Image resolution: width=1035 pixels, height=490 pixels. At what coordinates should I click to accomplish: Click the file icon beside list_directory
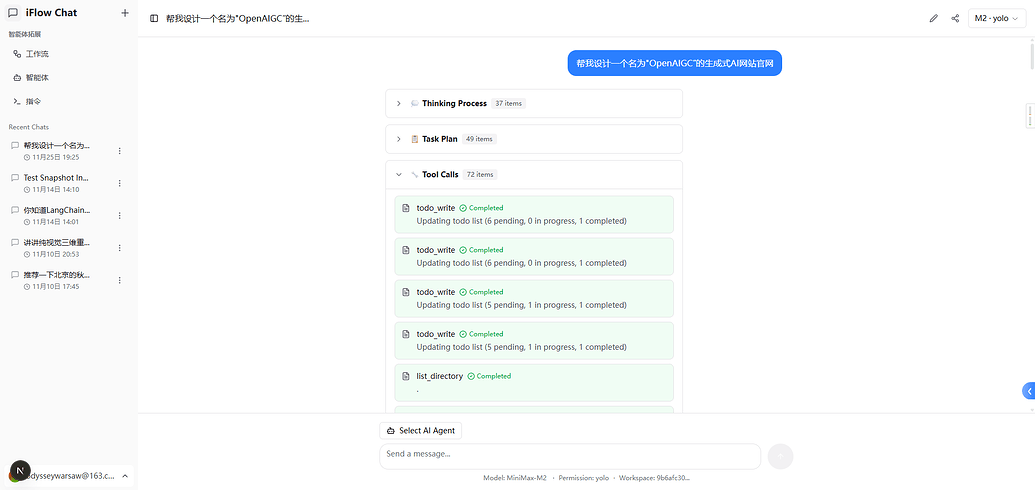tap(406, 376)
